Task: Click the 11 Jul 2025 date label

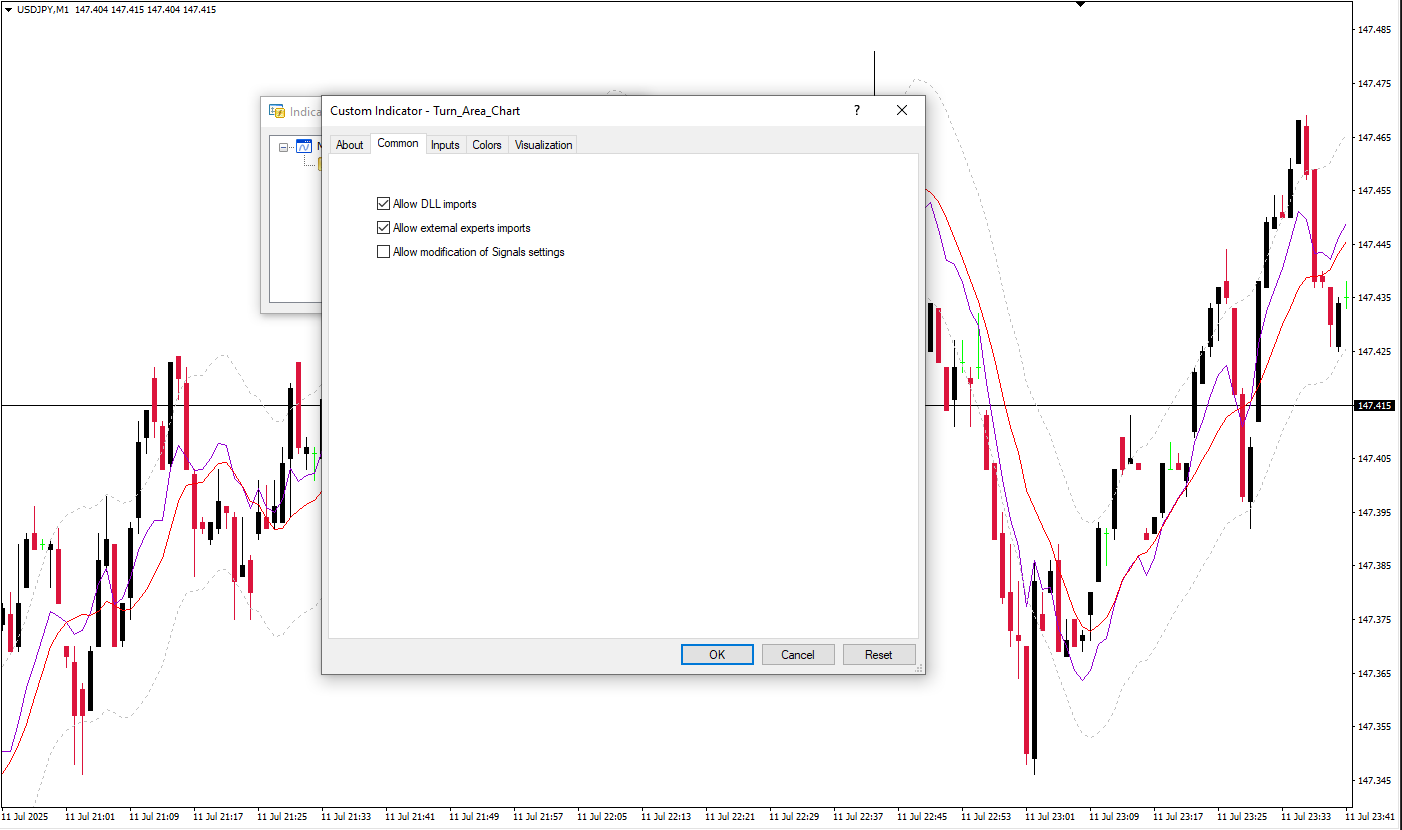Action: pos(25,817)
